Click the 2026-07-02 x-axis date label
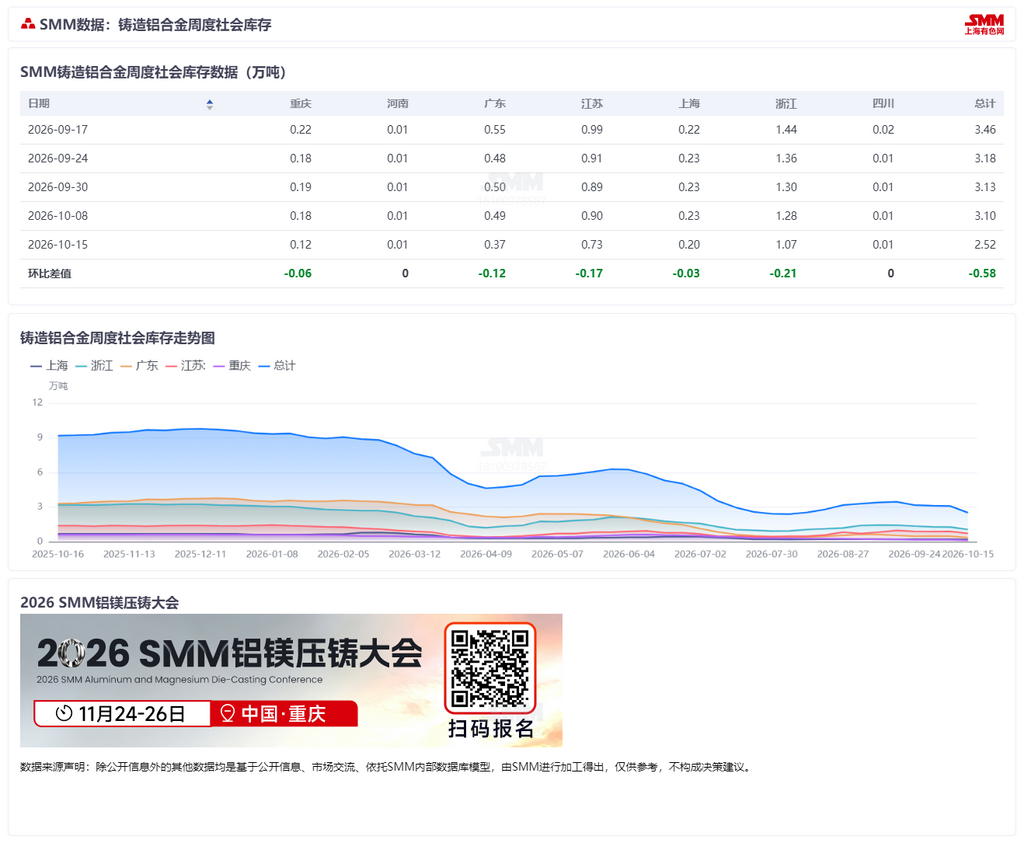This screenshot has width=1024, height=844. [700, 553]
